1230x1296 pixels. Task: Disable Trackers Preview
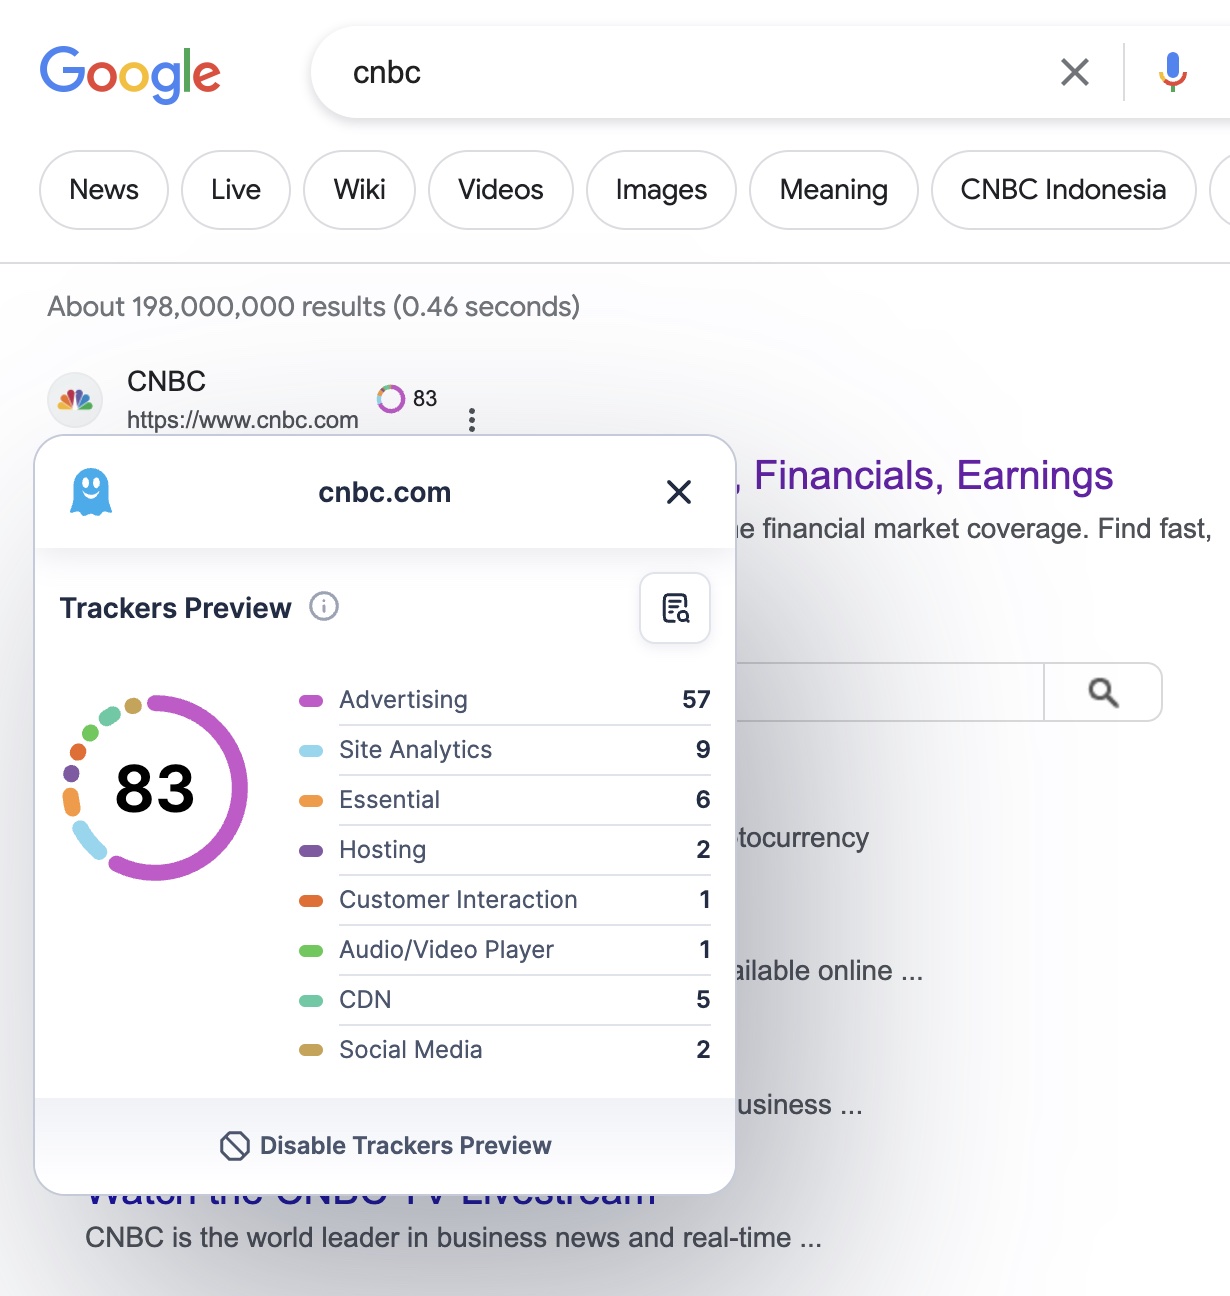point(386,1146)
